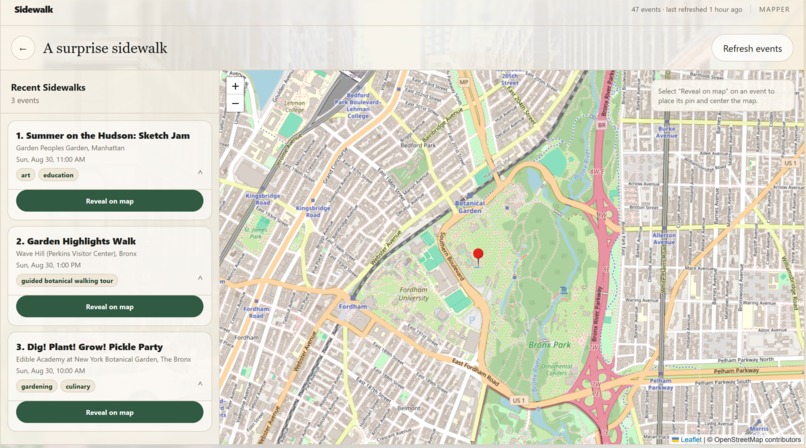Click the Allerton Avenue station label
Screen dimensions: 806x448
click(x=664, y=238)
